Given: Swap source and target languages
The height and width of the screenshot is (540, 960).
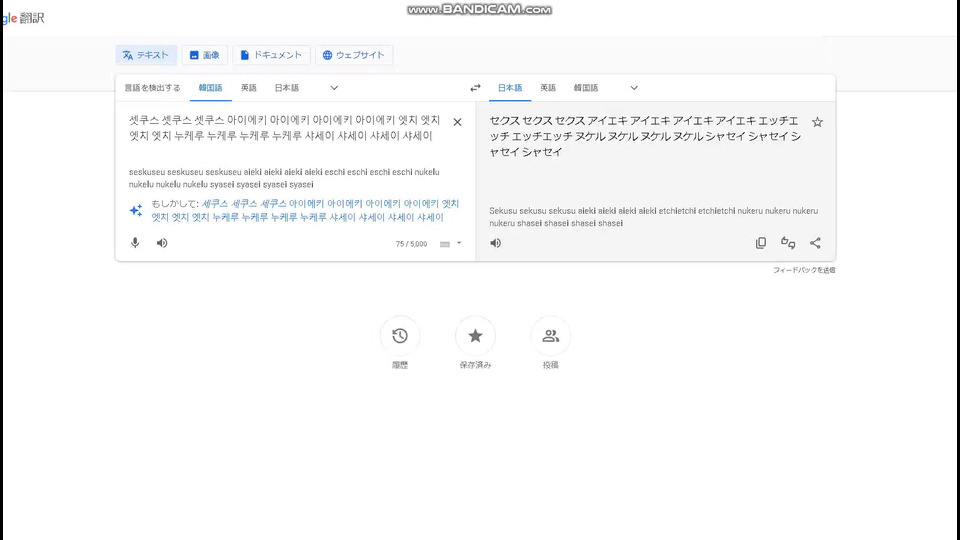Looking at the screenshot, I should click(x=475, y=88).
